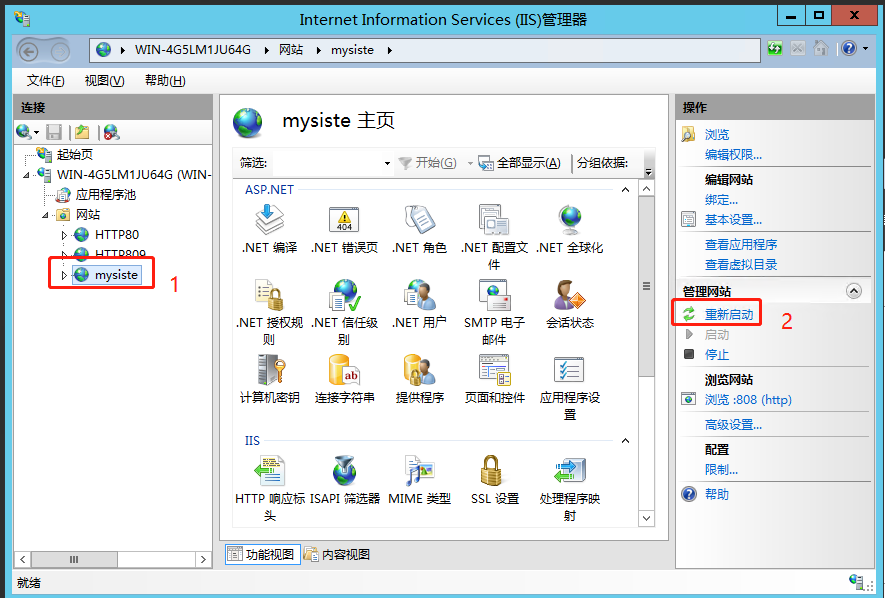Image resolution: width=885 pixels, height=598 pixels.
Task: Click the disconnect globe icon in 连接 toolbar
Action: [111, 133]
